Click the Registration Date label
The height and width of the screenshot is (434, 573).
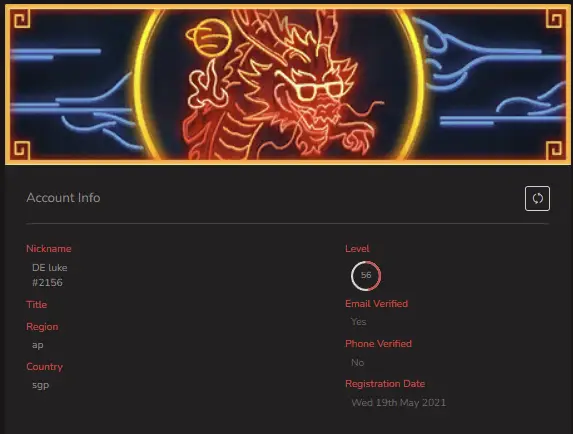(x=385, y=384)
